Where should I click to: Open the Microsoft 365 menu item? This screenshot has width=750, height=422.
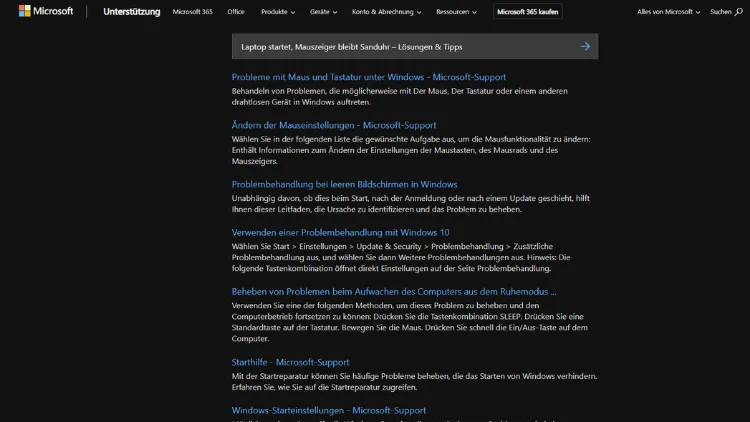click(192, 11)
